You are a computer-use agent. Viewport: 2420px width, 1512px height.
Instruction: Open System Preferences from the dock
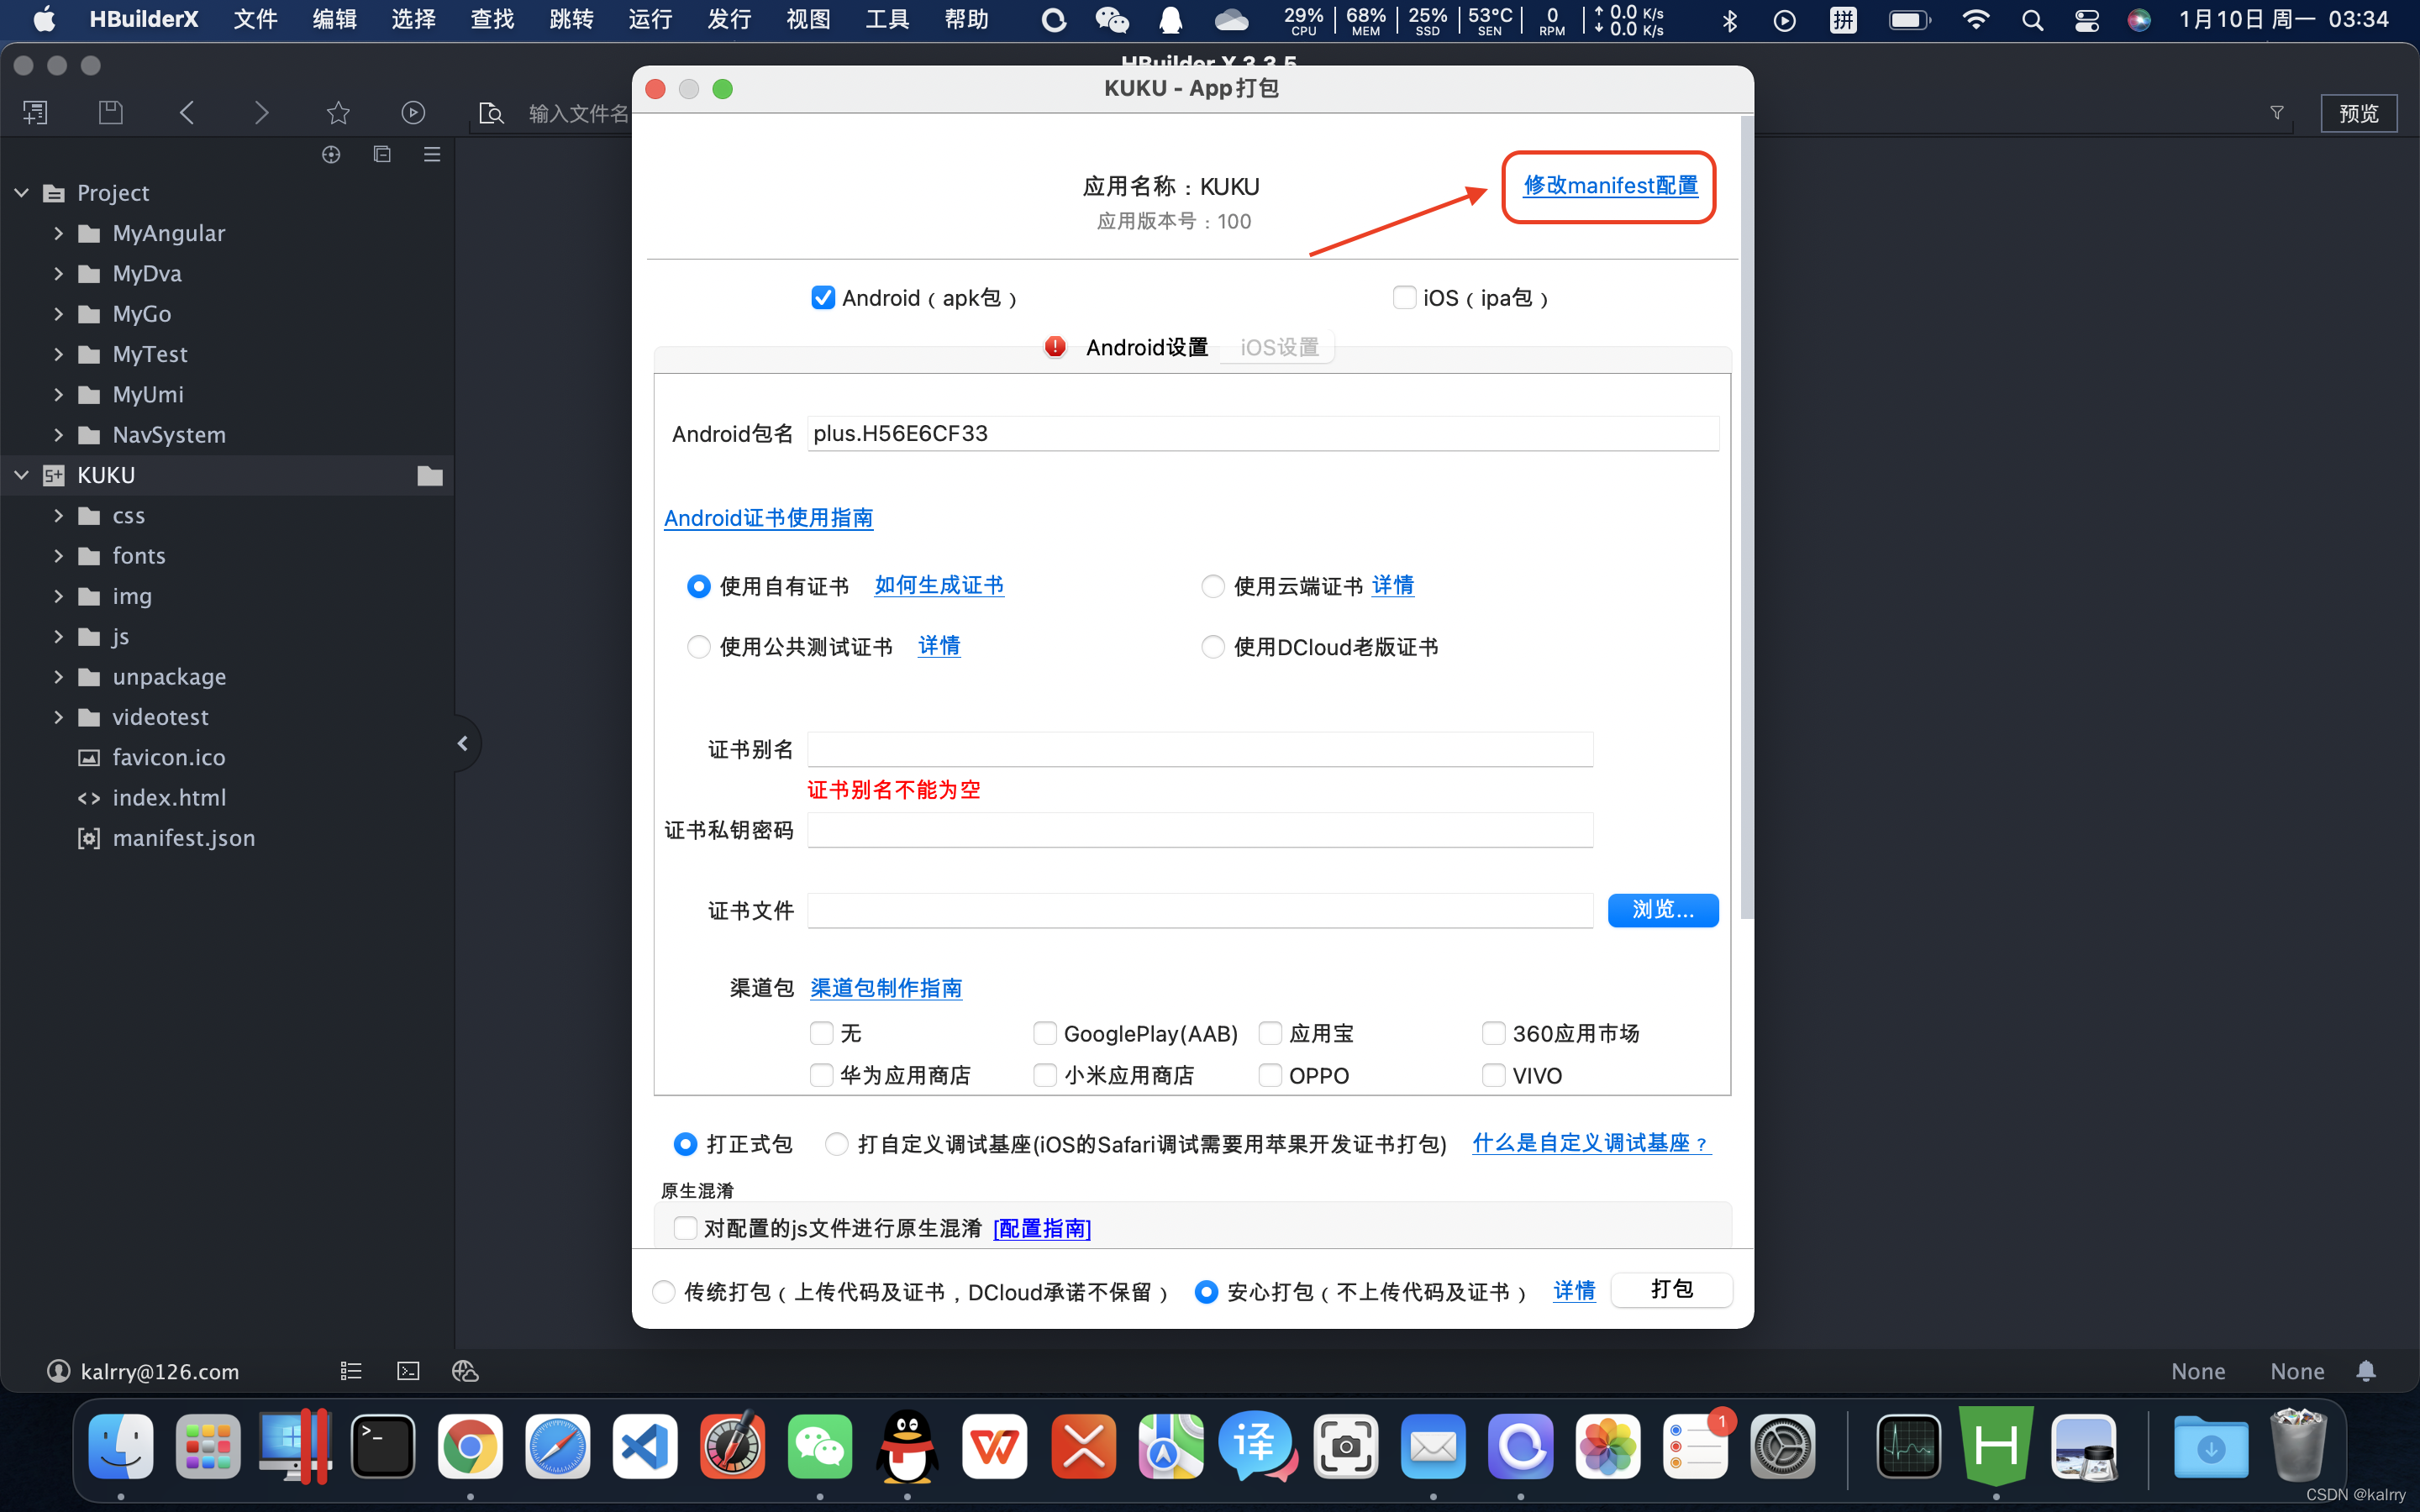(1782, 1446)
